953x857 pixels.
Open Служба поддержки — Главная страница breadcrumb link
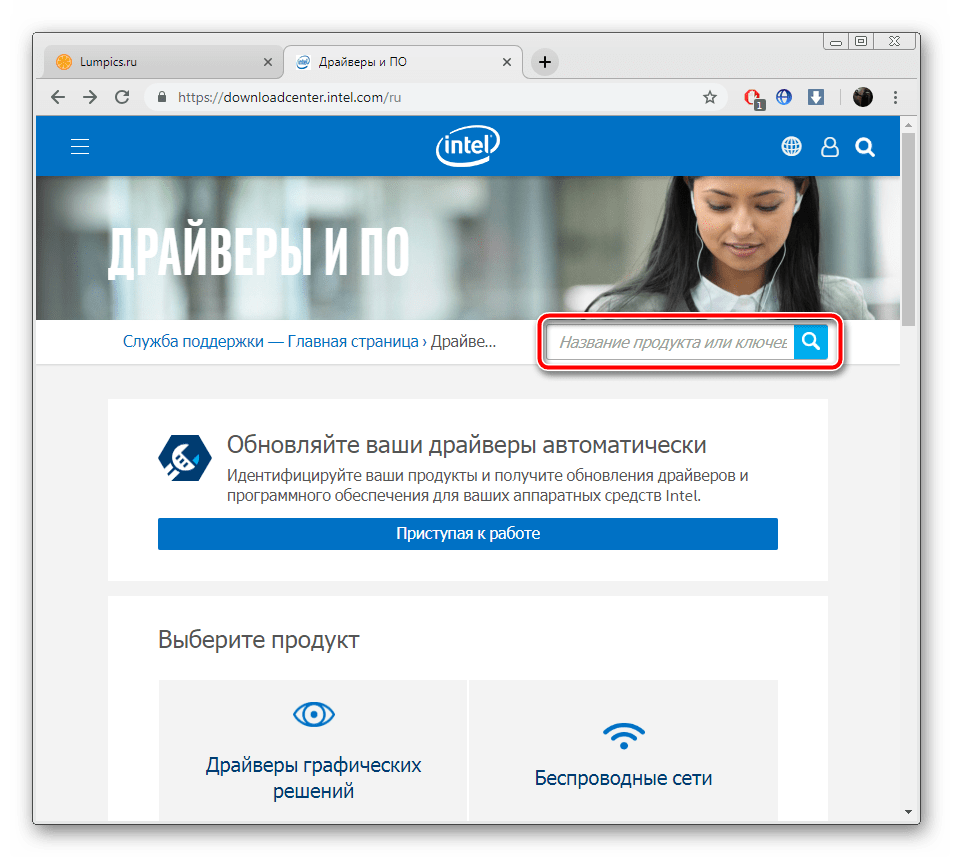click(270, 341)
